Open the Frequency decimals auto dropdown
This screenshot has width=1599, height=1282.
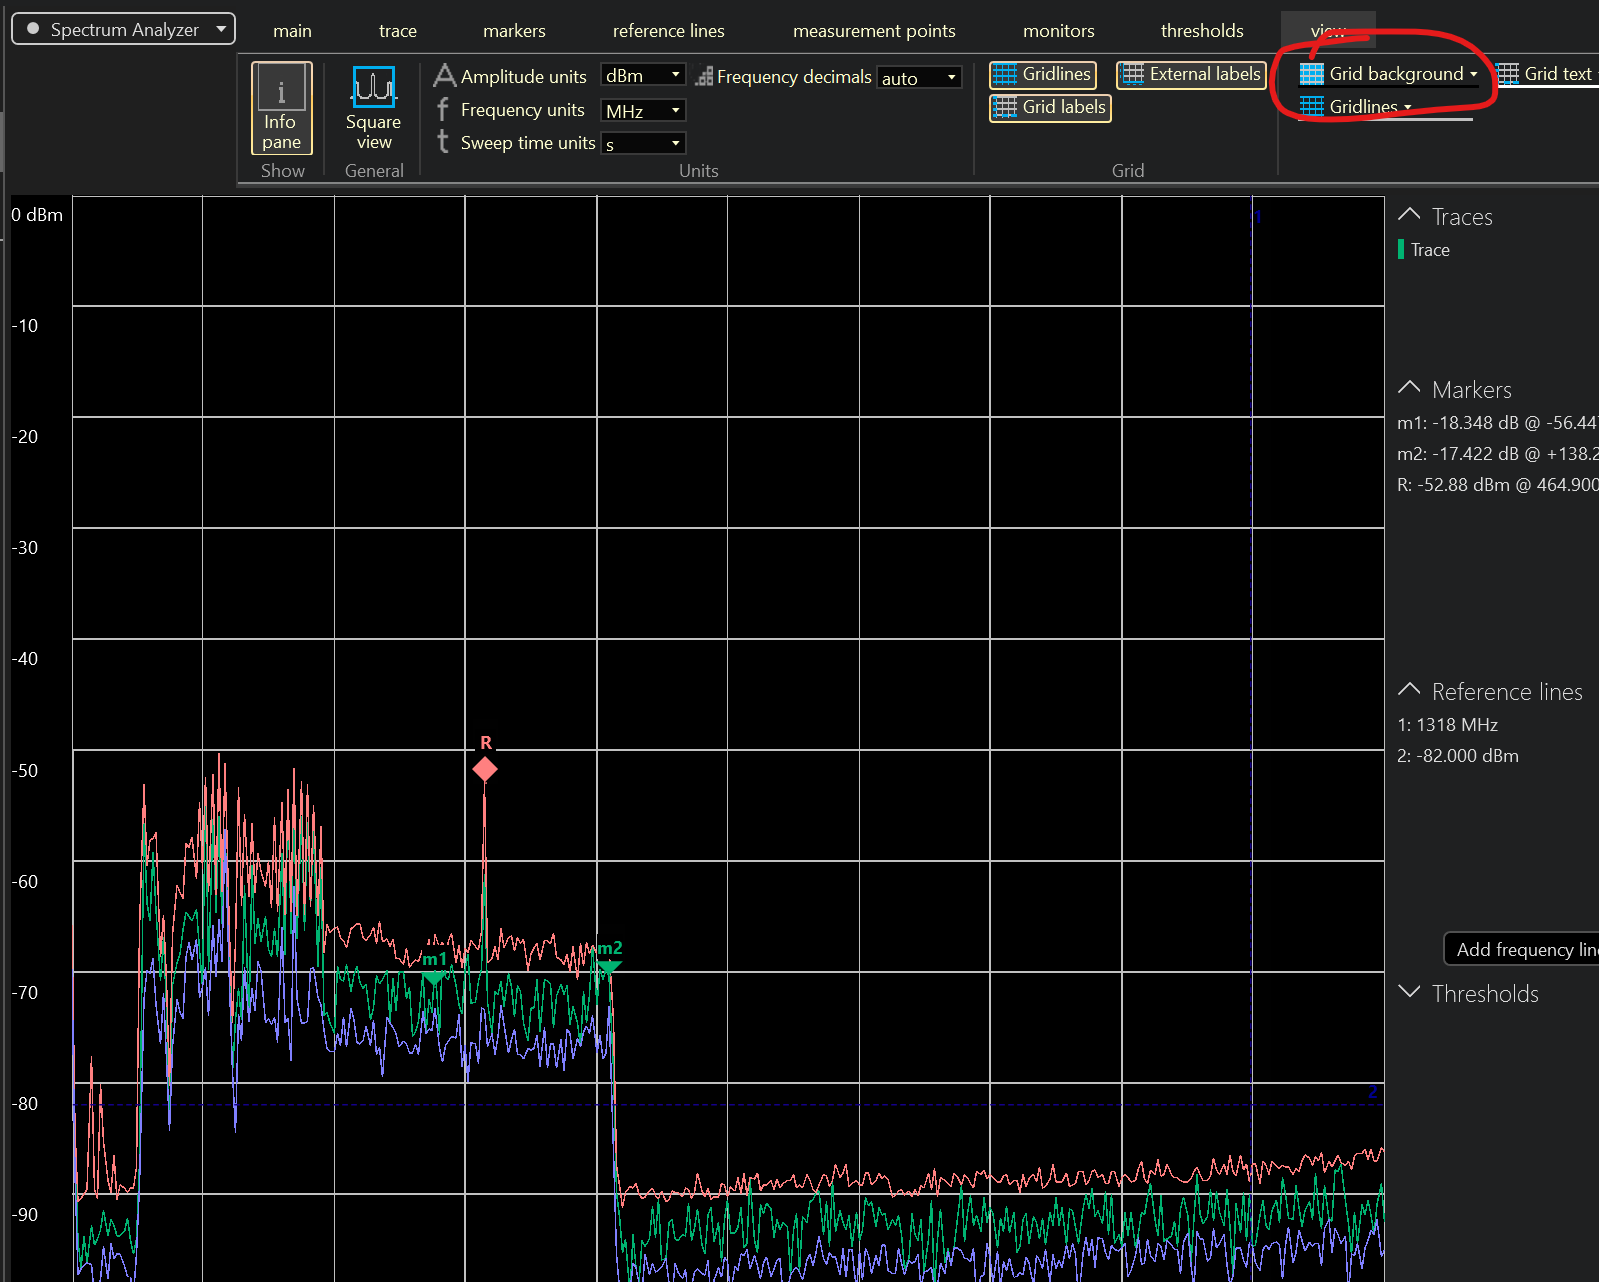(x=919, y=78)
